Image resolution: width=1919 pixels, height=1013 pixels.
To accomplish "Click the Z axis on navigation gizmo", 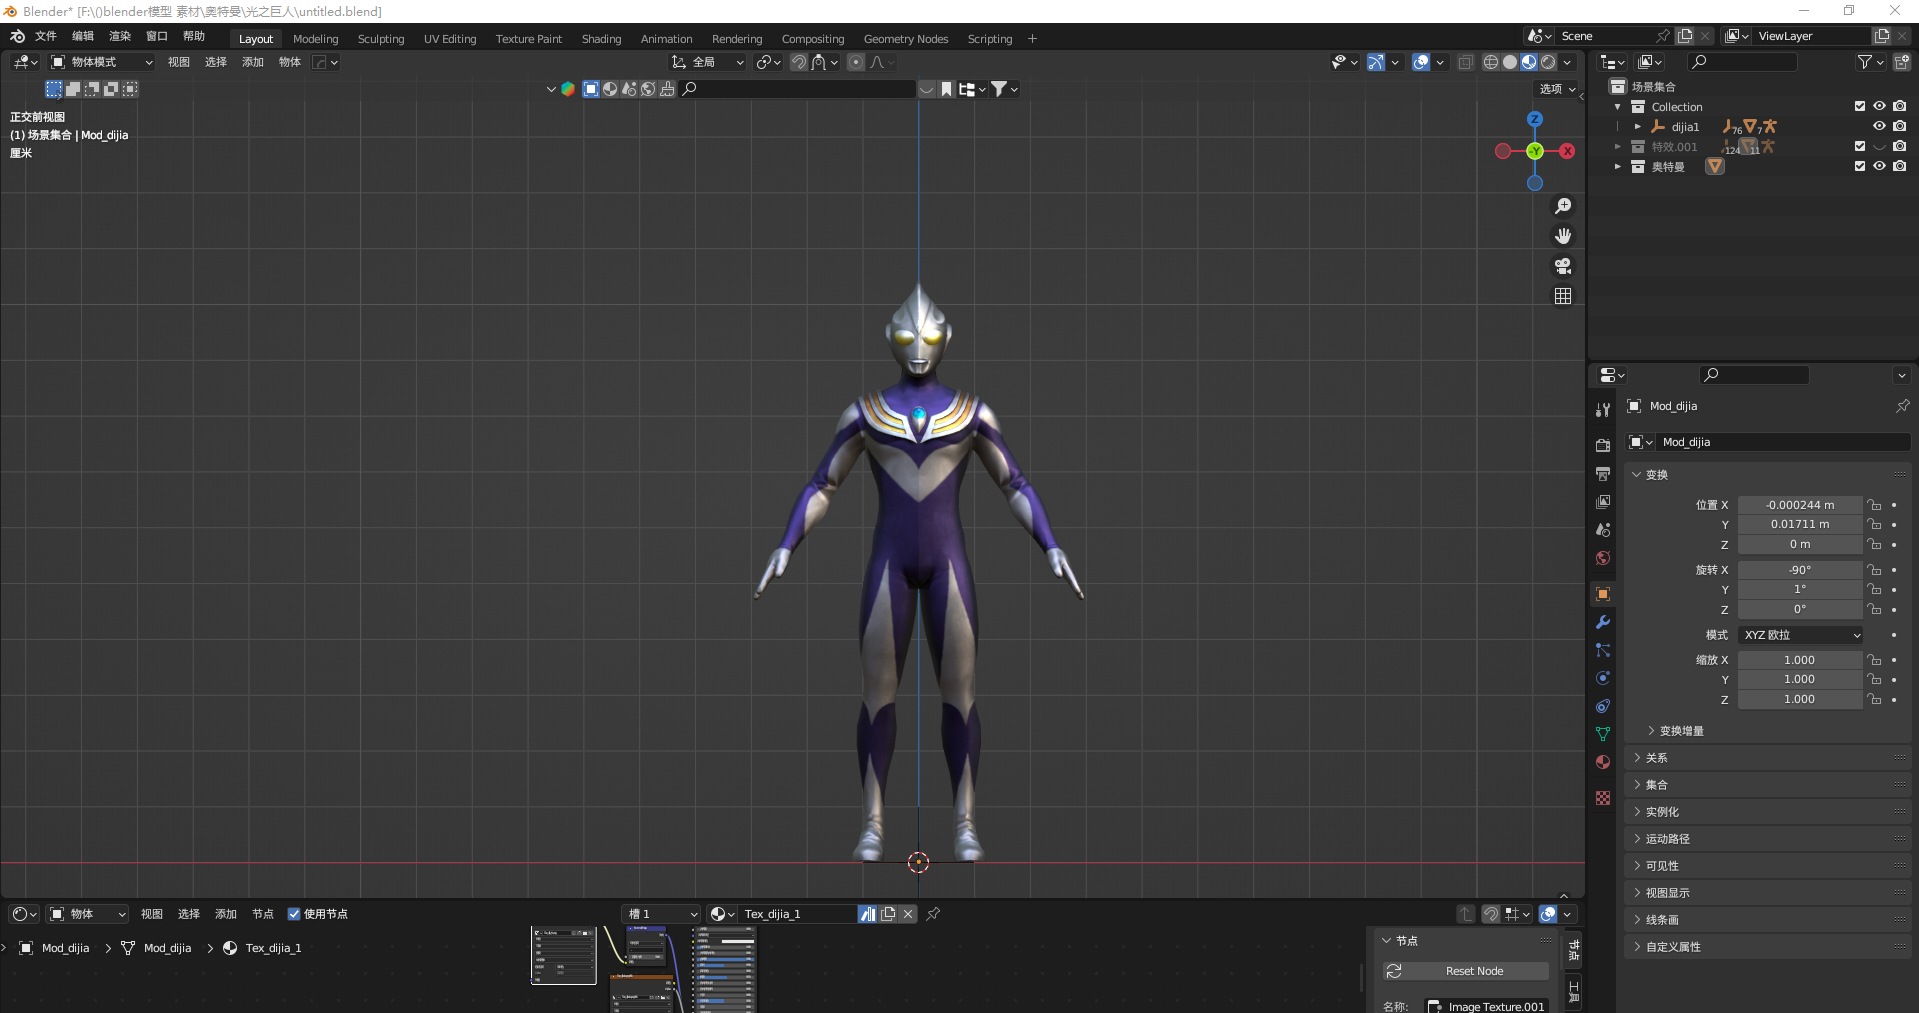I will tap(1535, 119).
